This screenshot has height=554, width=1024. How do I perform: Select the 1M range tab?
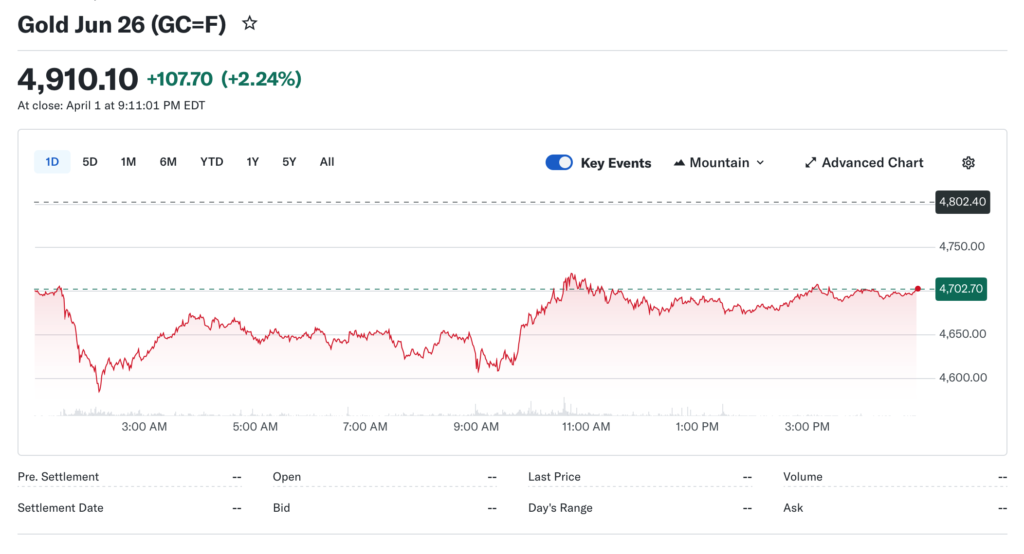(128, 162)
